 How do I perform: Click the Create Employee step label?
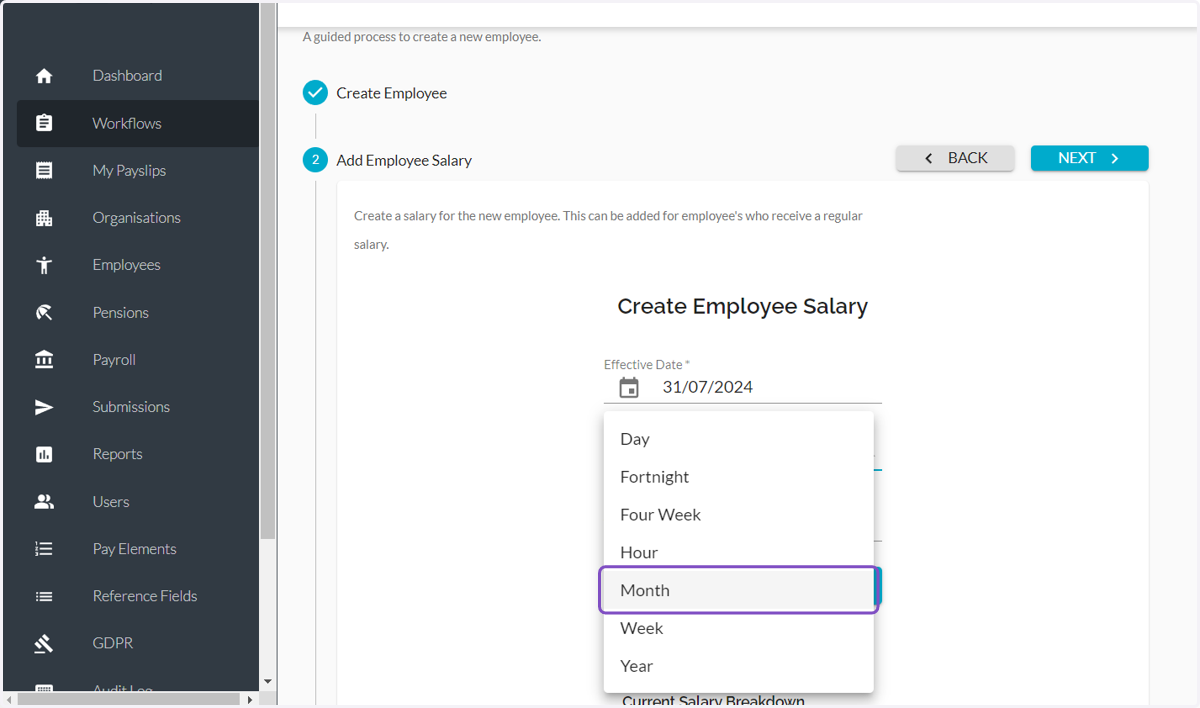coord(392,93)
